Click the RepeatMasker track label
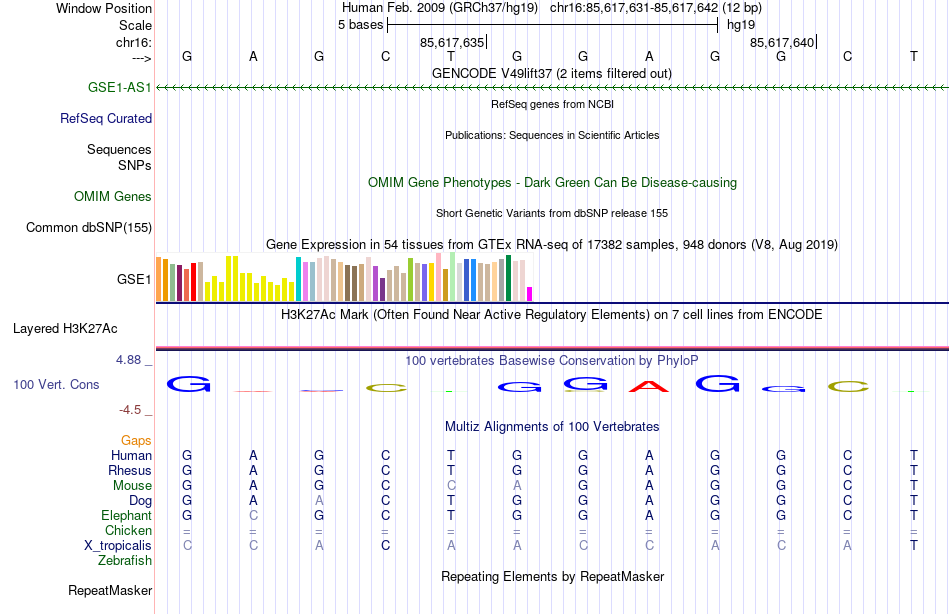 pos(110,590)
